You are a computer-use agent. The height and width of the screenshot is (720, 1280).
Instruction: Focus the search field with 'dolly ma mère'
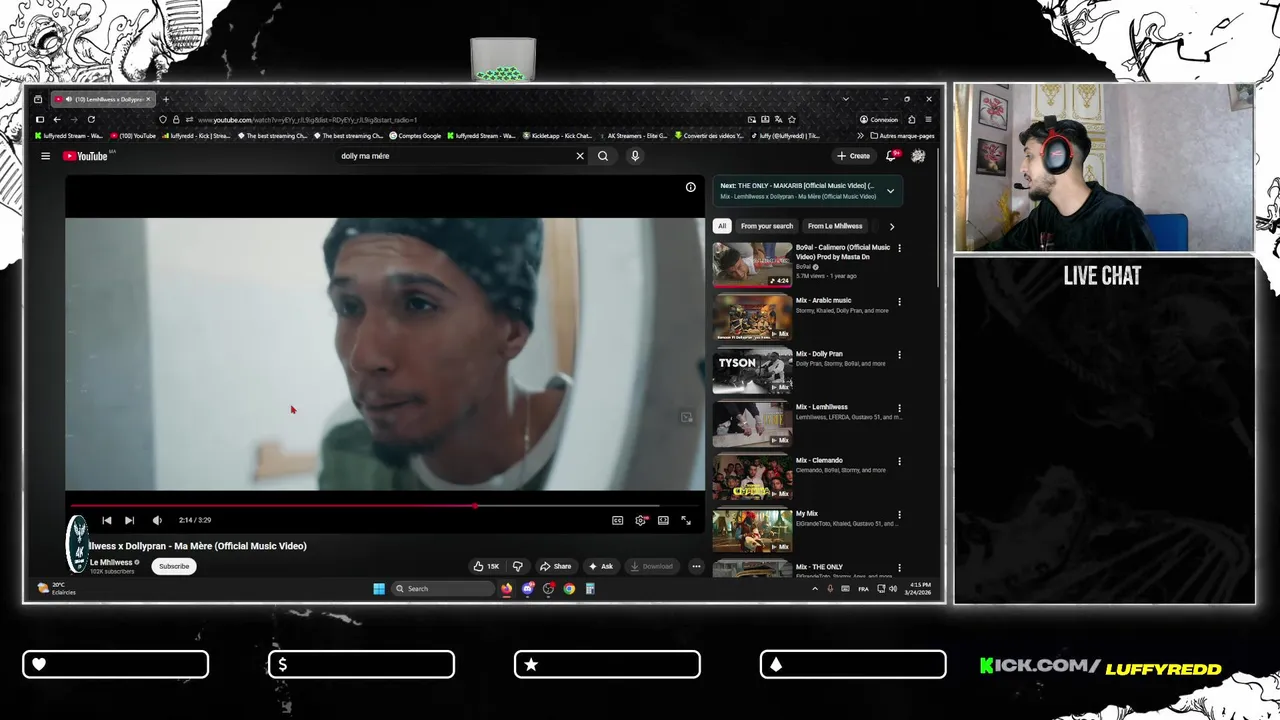click(x=455, y=156)
